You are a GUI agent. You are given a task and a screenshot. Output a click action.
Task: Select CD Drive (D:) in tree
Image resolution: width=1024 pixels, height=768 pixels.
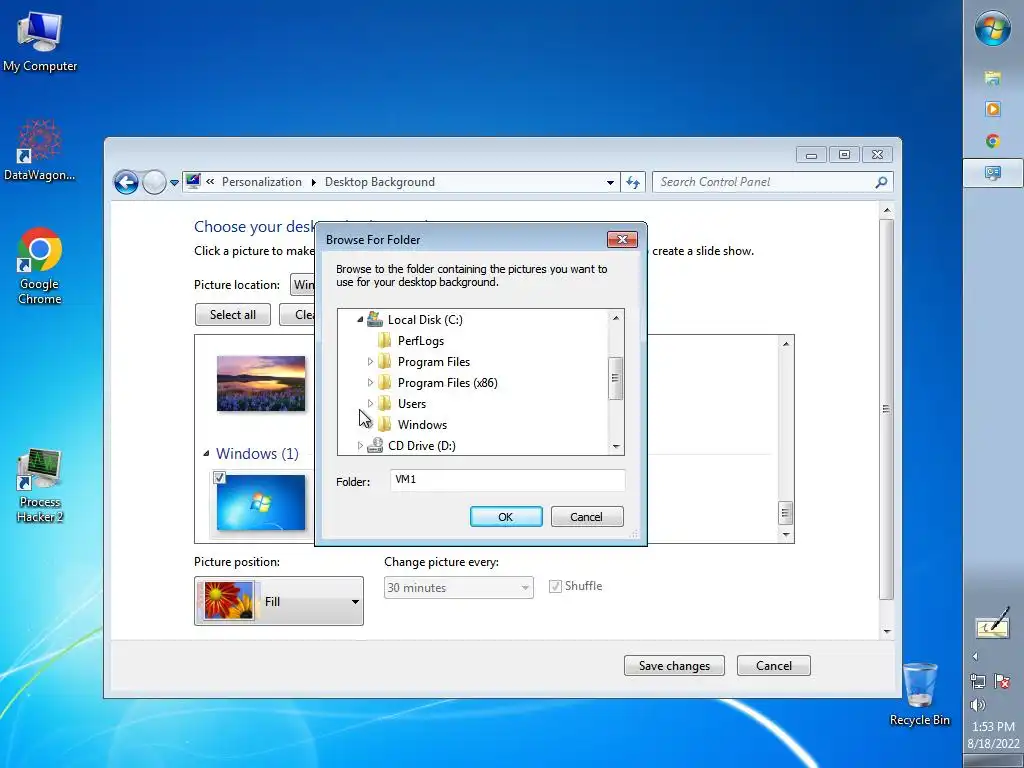[x=422, y=445]
